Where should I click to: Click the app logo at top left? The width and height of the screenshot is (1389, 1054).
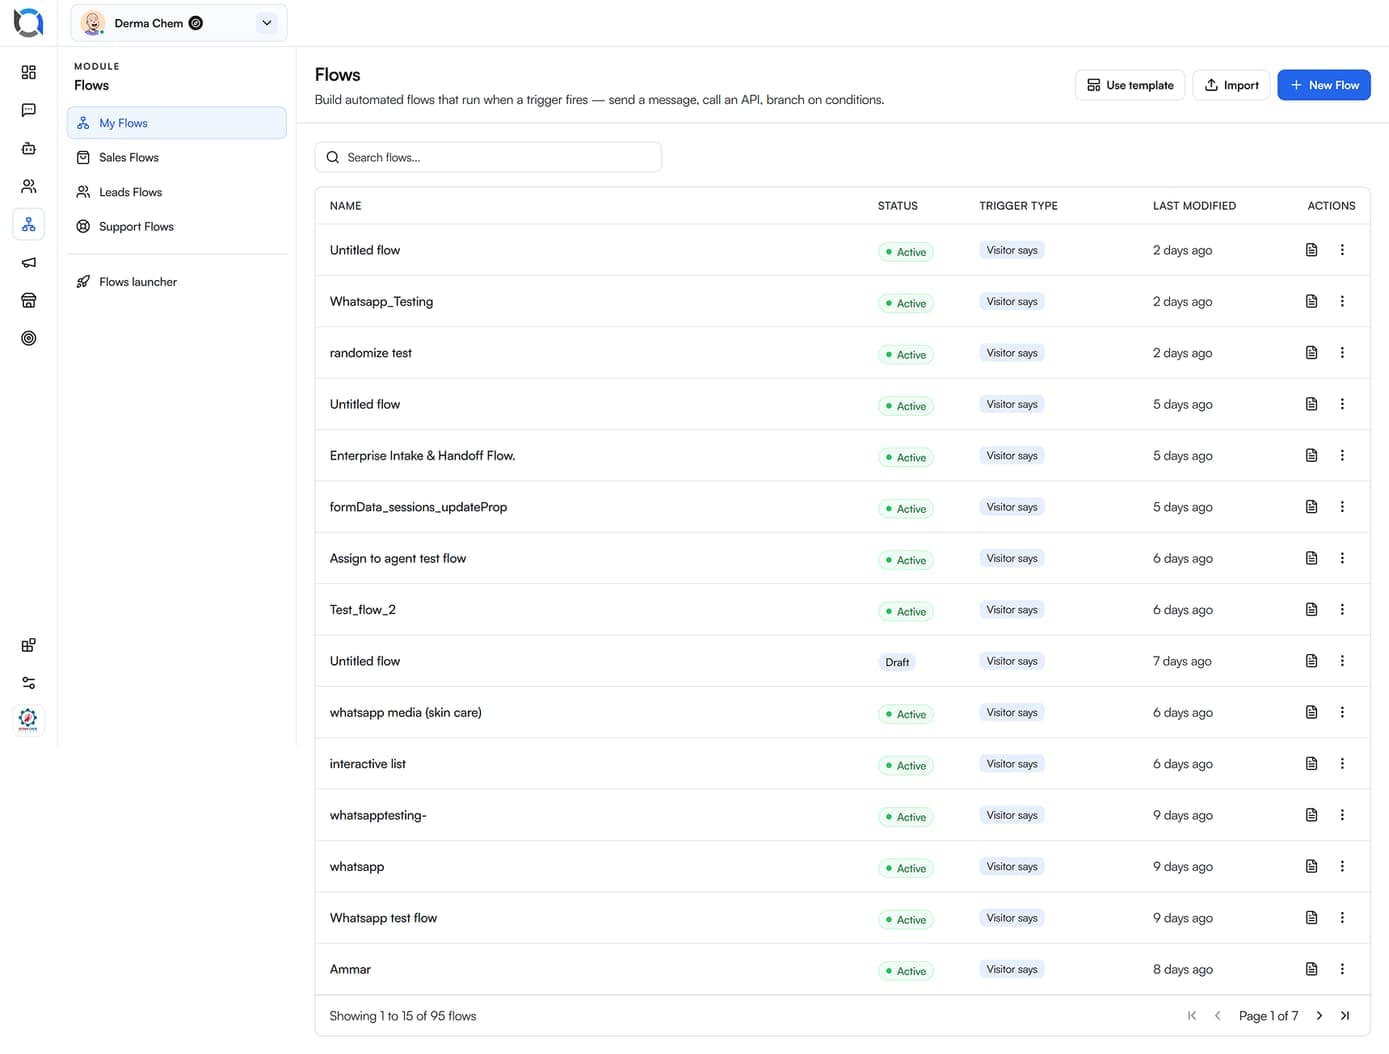(28, 22)
